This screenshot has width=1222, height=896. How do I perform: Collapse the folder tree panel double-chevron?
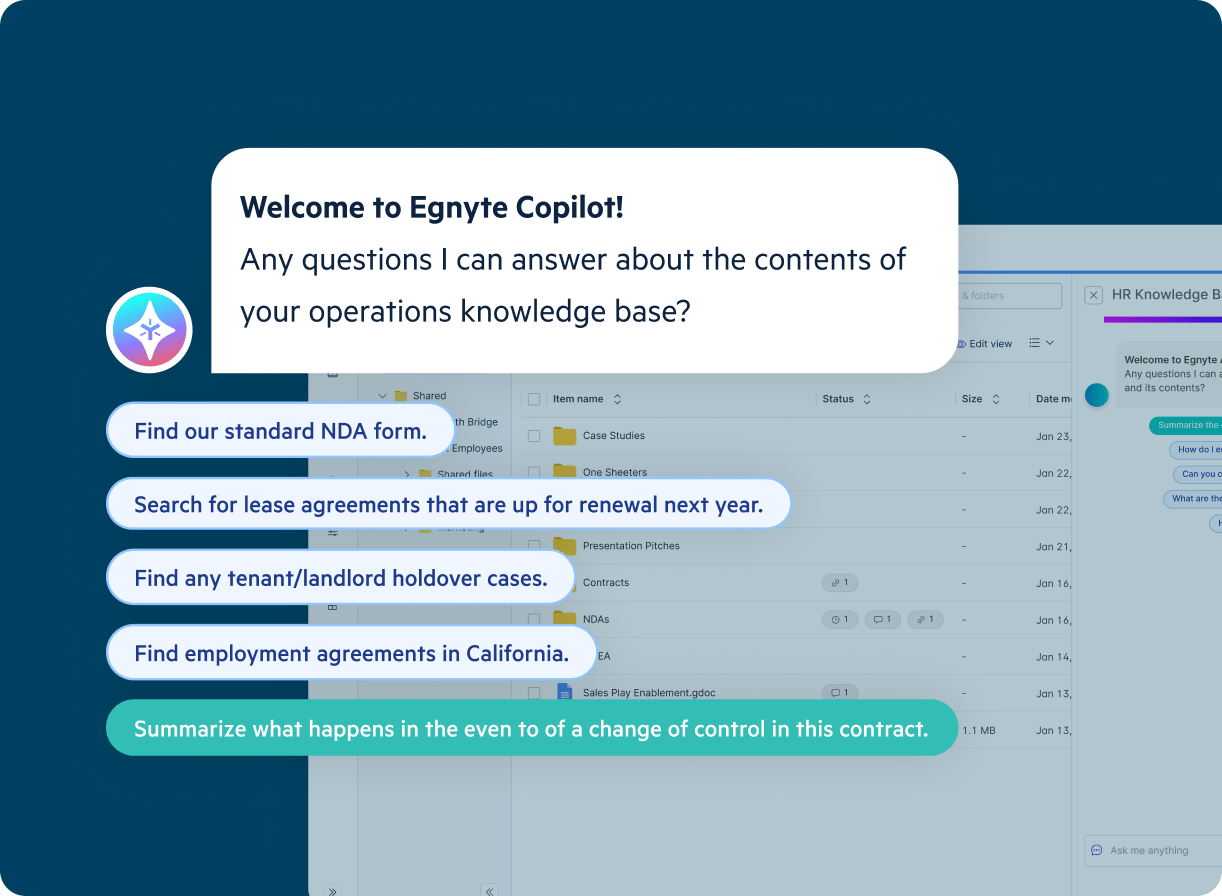tap(489, 890)
